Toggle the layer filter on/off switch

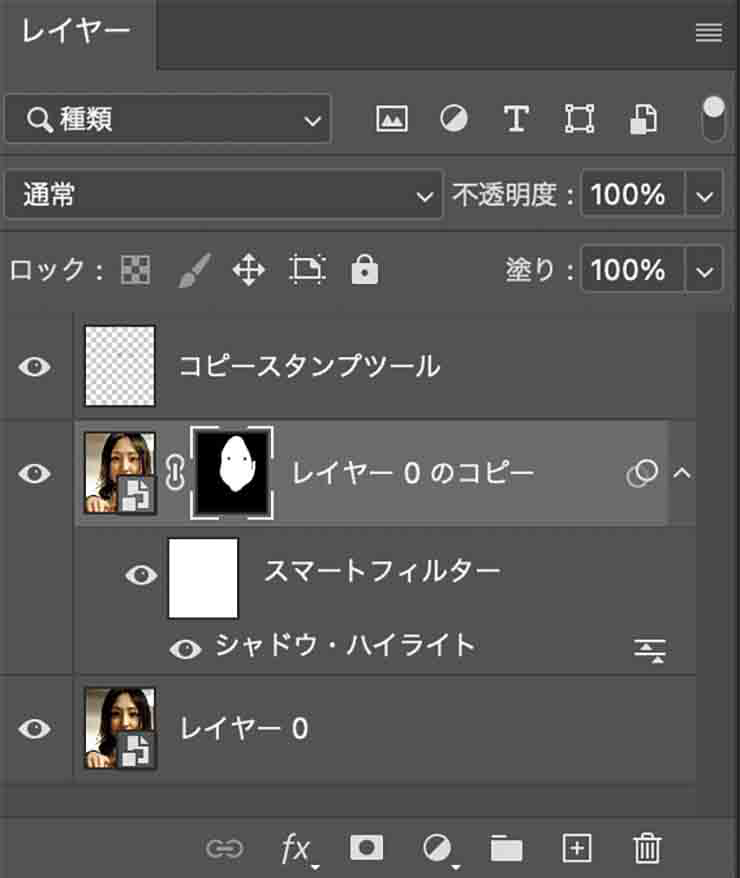coord(713,119)
